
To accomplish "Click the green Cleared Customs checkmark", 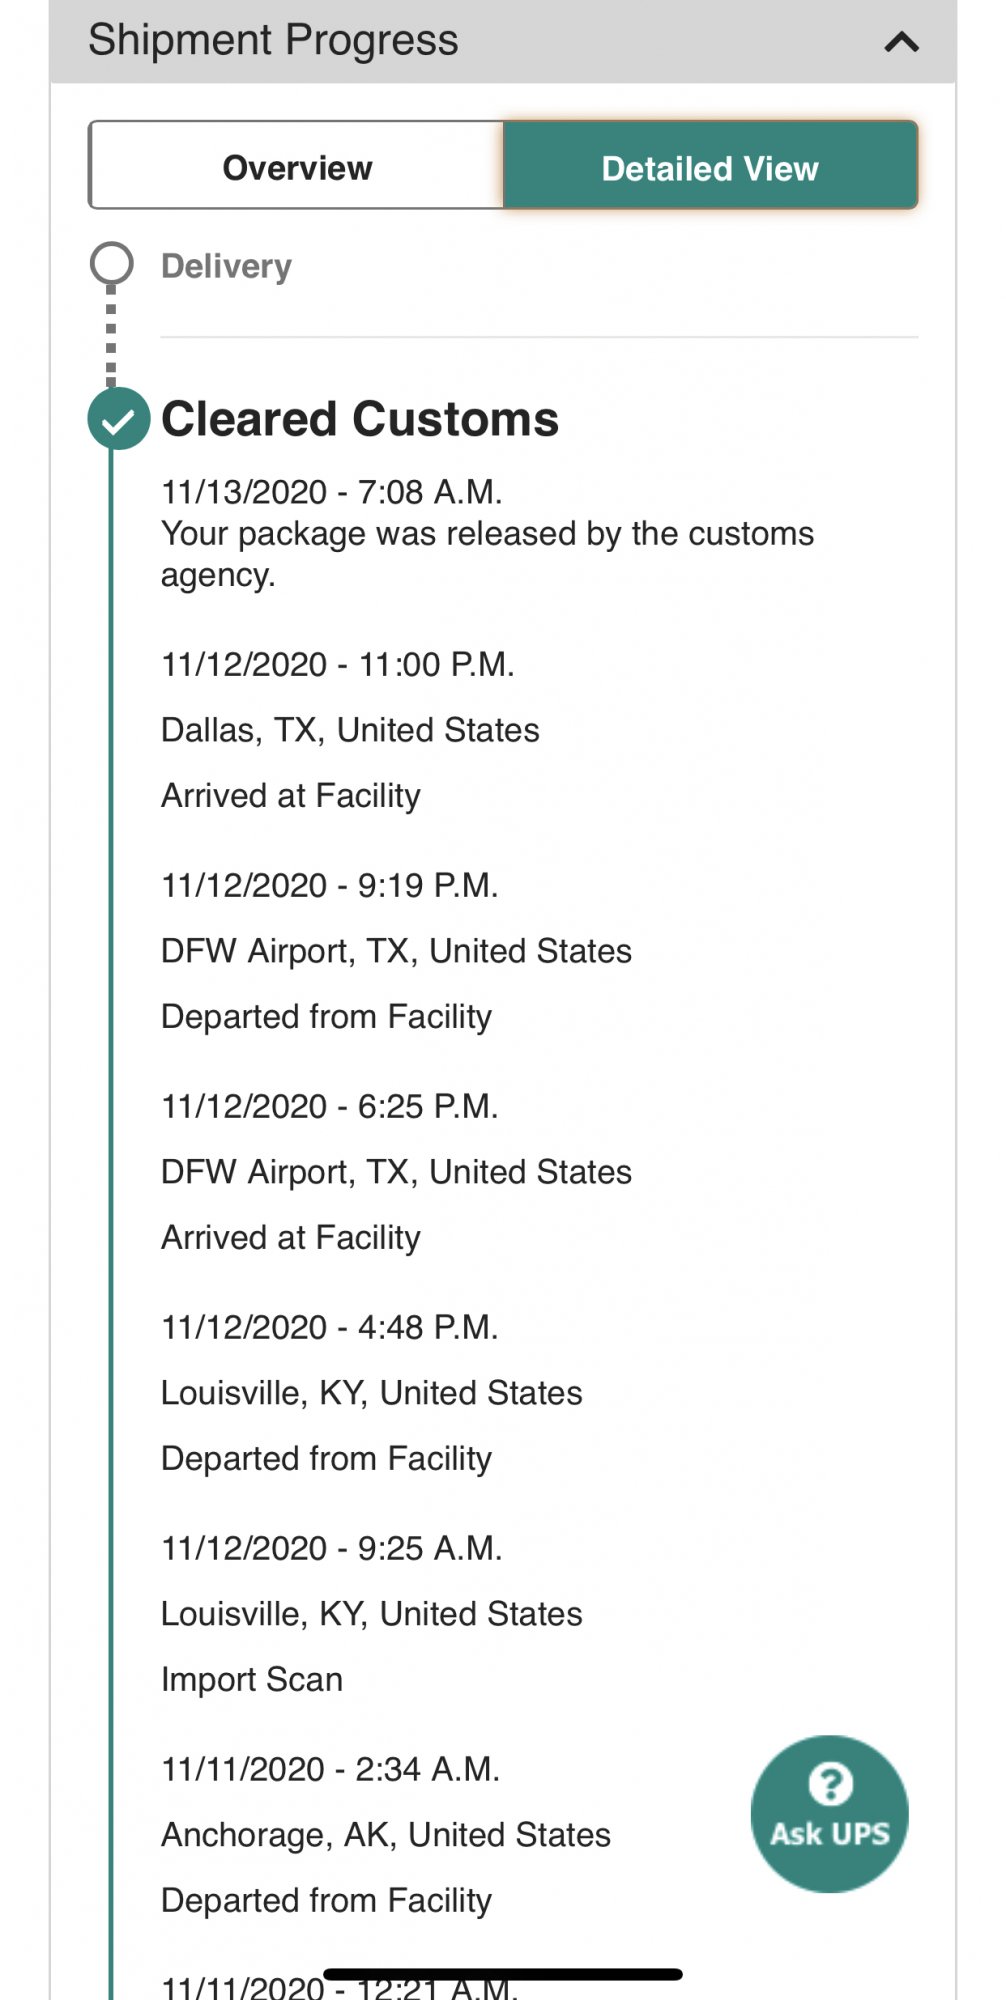I will click(118, 420).
